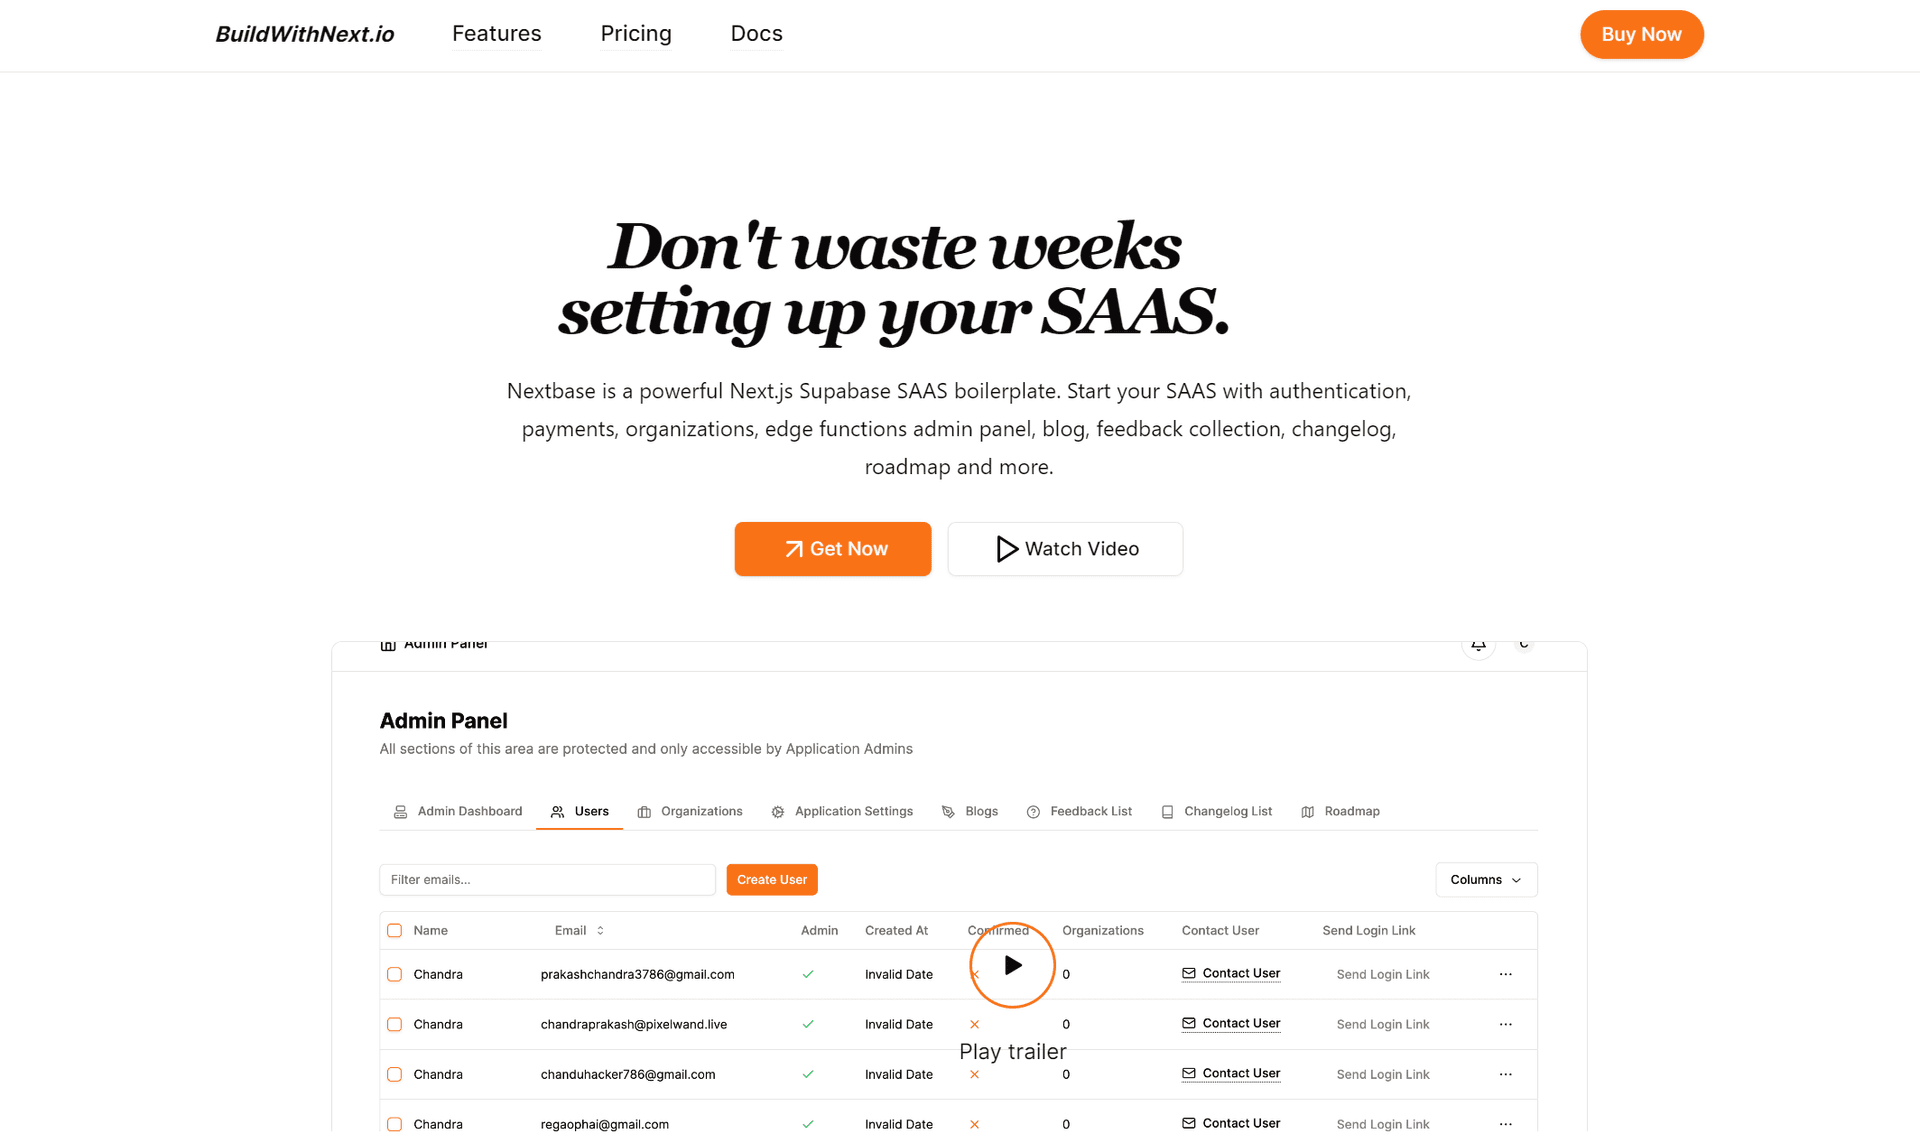Screen dimensions: 1920x1136
Task: Click the Changelog List icon
Action: [x=1166, y=810]
